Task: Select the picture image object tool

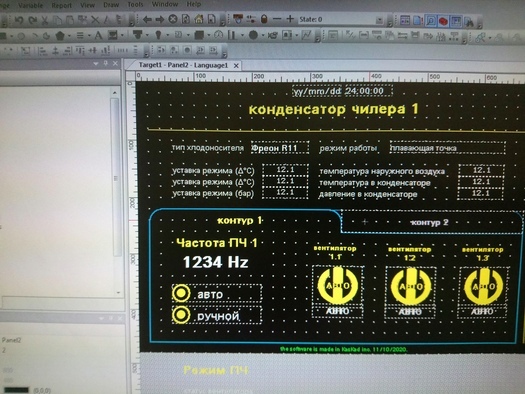Action: tap(113, 35)
